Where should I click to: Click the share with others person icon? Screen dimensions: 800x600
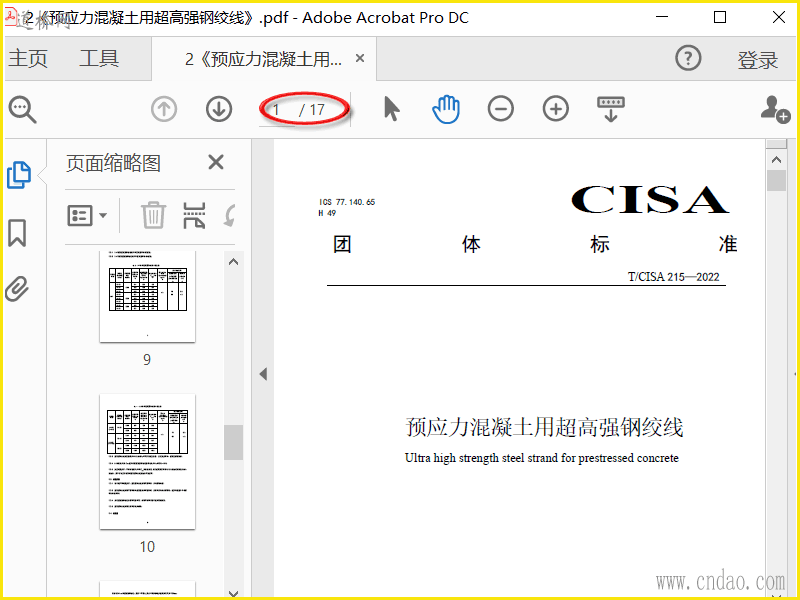point(775,109)
